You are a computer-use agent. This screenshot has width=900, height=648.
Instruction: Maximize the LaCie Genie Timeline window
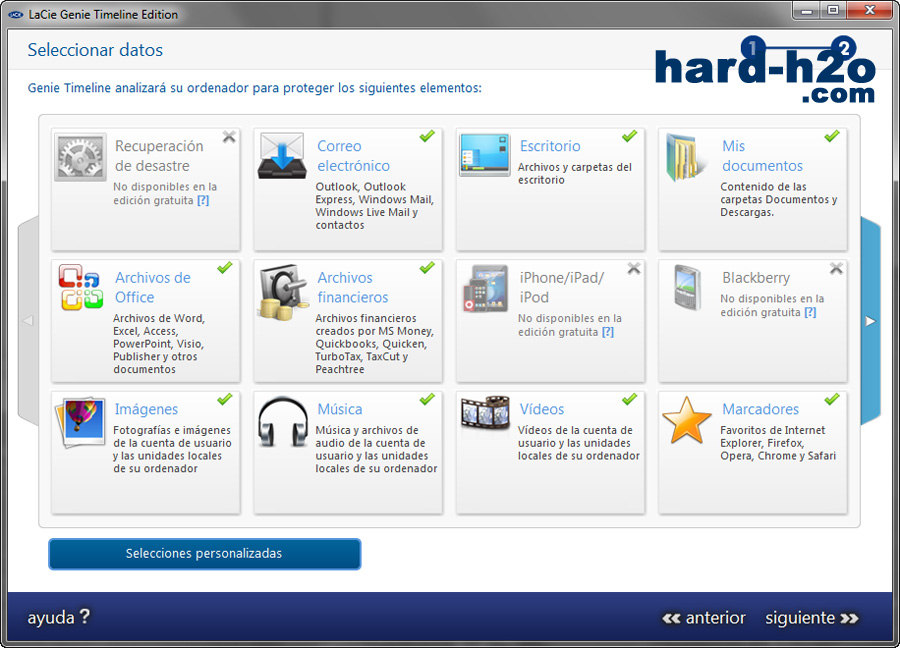coord(832,11)
